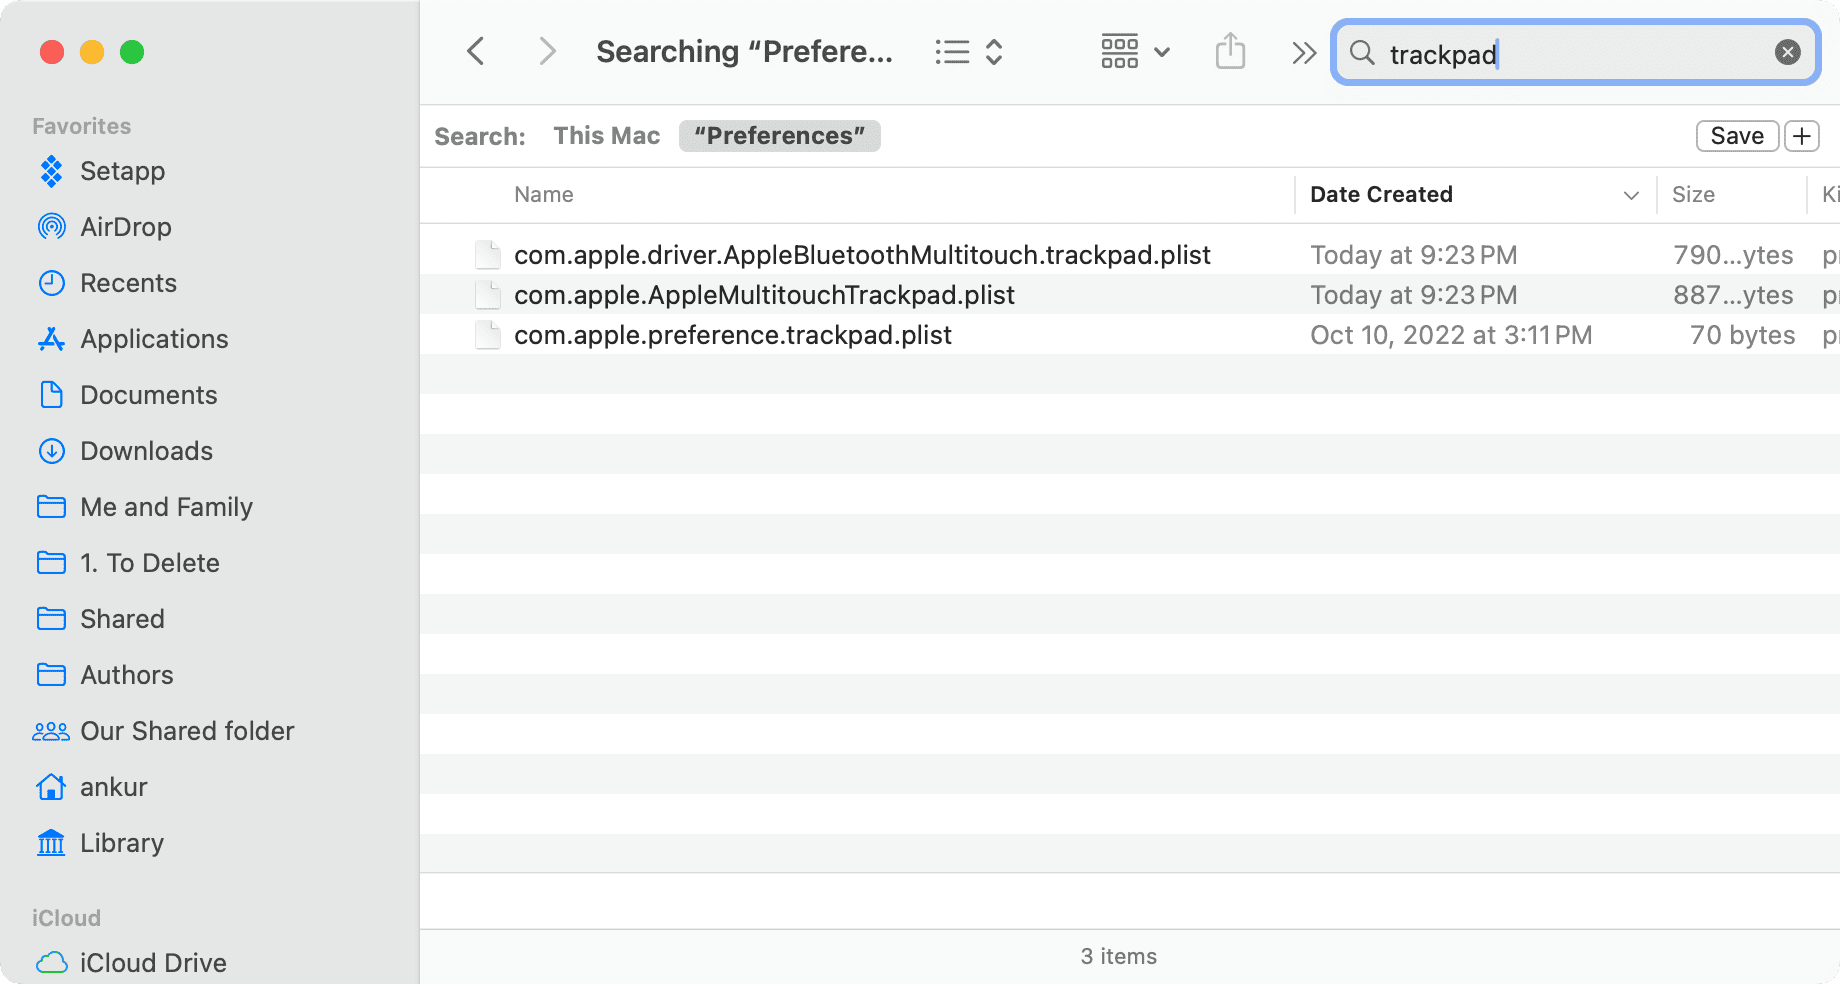Minimize the Finder window (yellow button)
Screen dimensions: 1840x984
[x=92, y=52]
